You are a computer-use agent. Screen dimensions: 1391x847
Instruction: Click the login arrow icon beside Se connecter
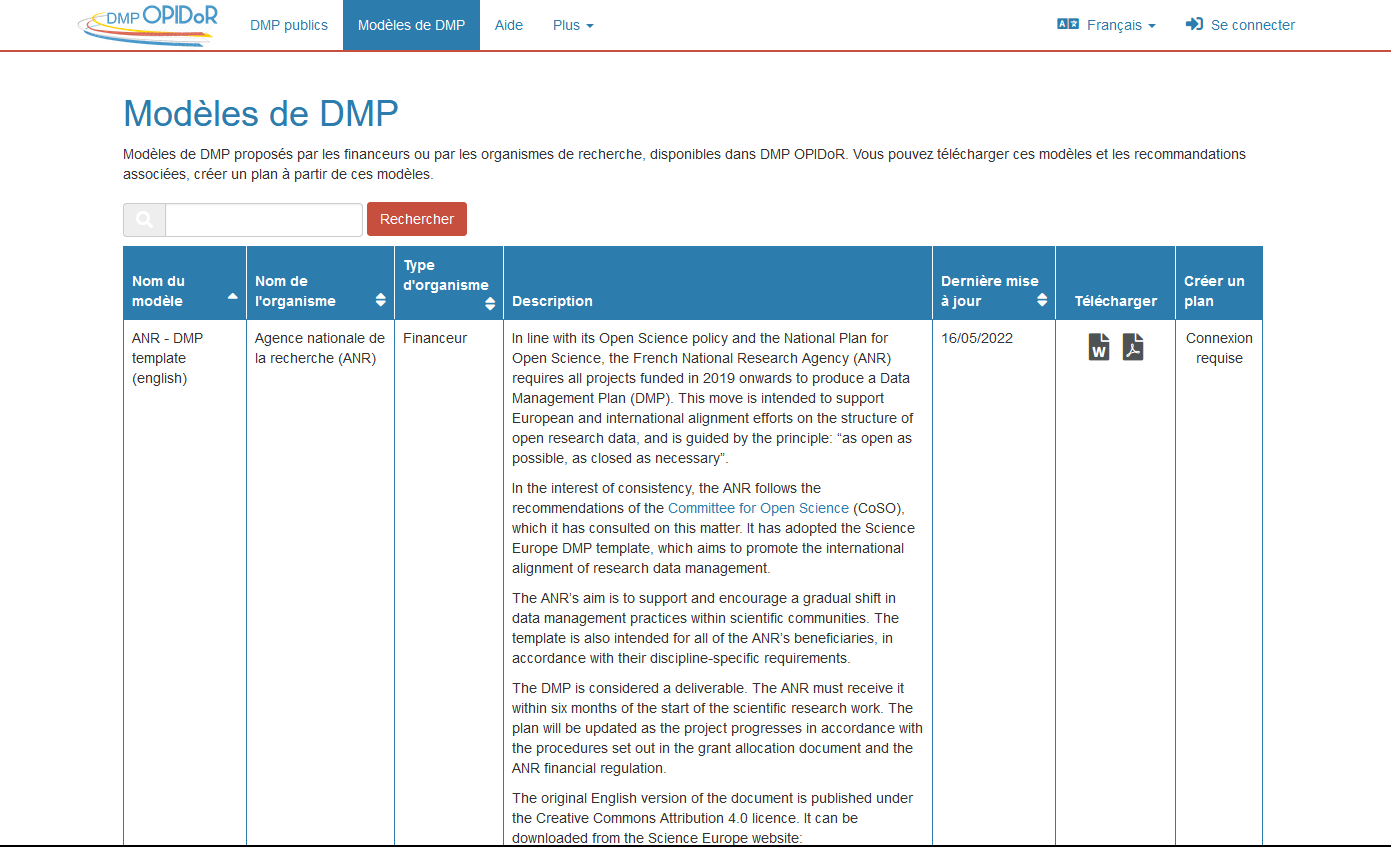[1193, 24]
